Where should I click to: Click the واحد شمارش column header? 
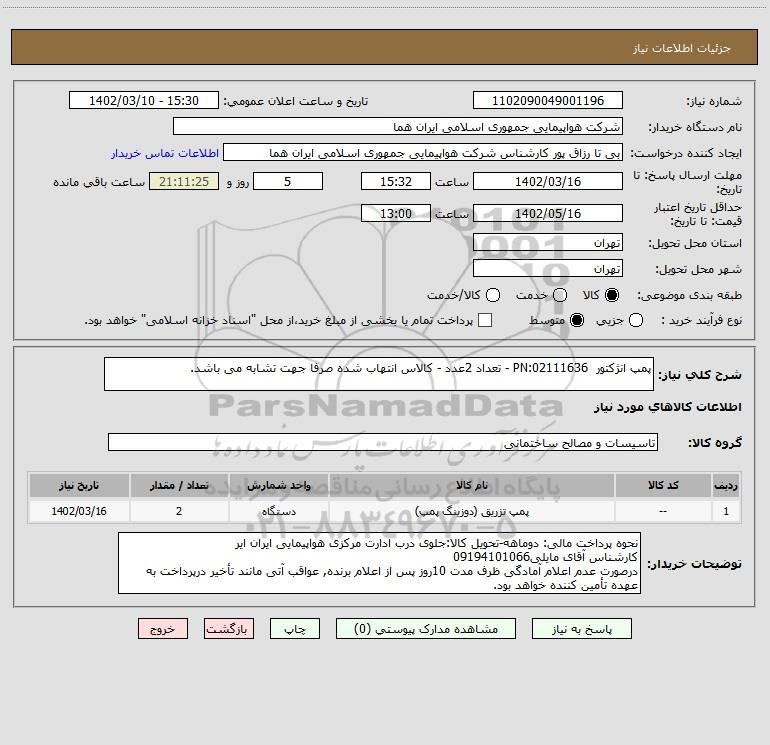(x=278, y=485)
